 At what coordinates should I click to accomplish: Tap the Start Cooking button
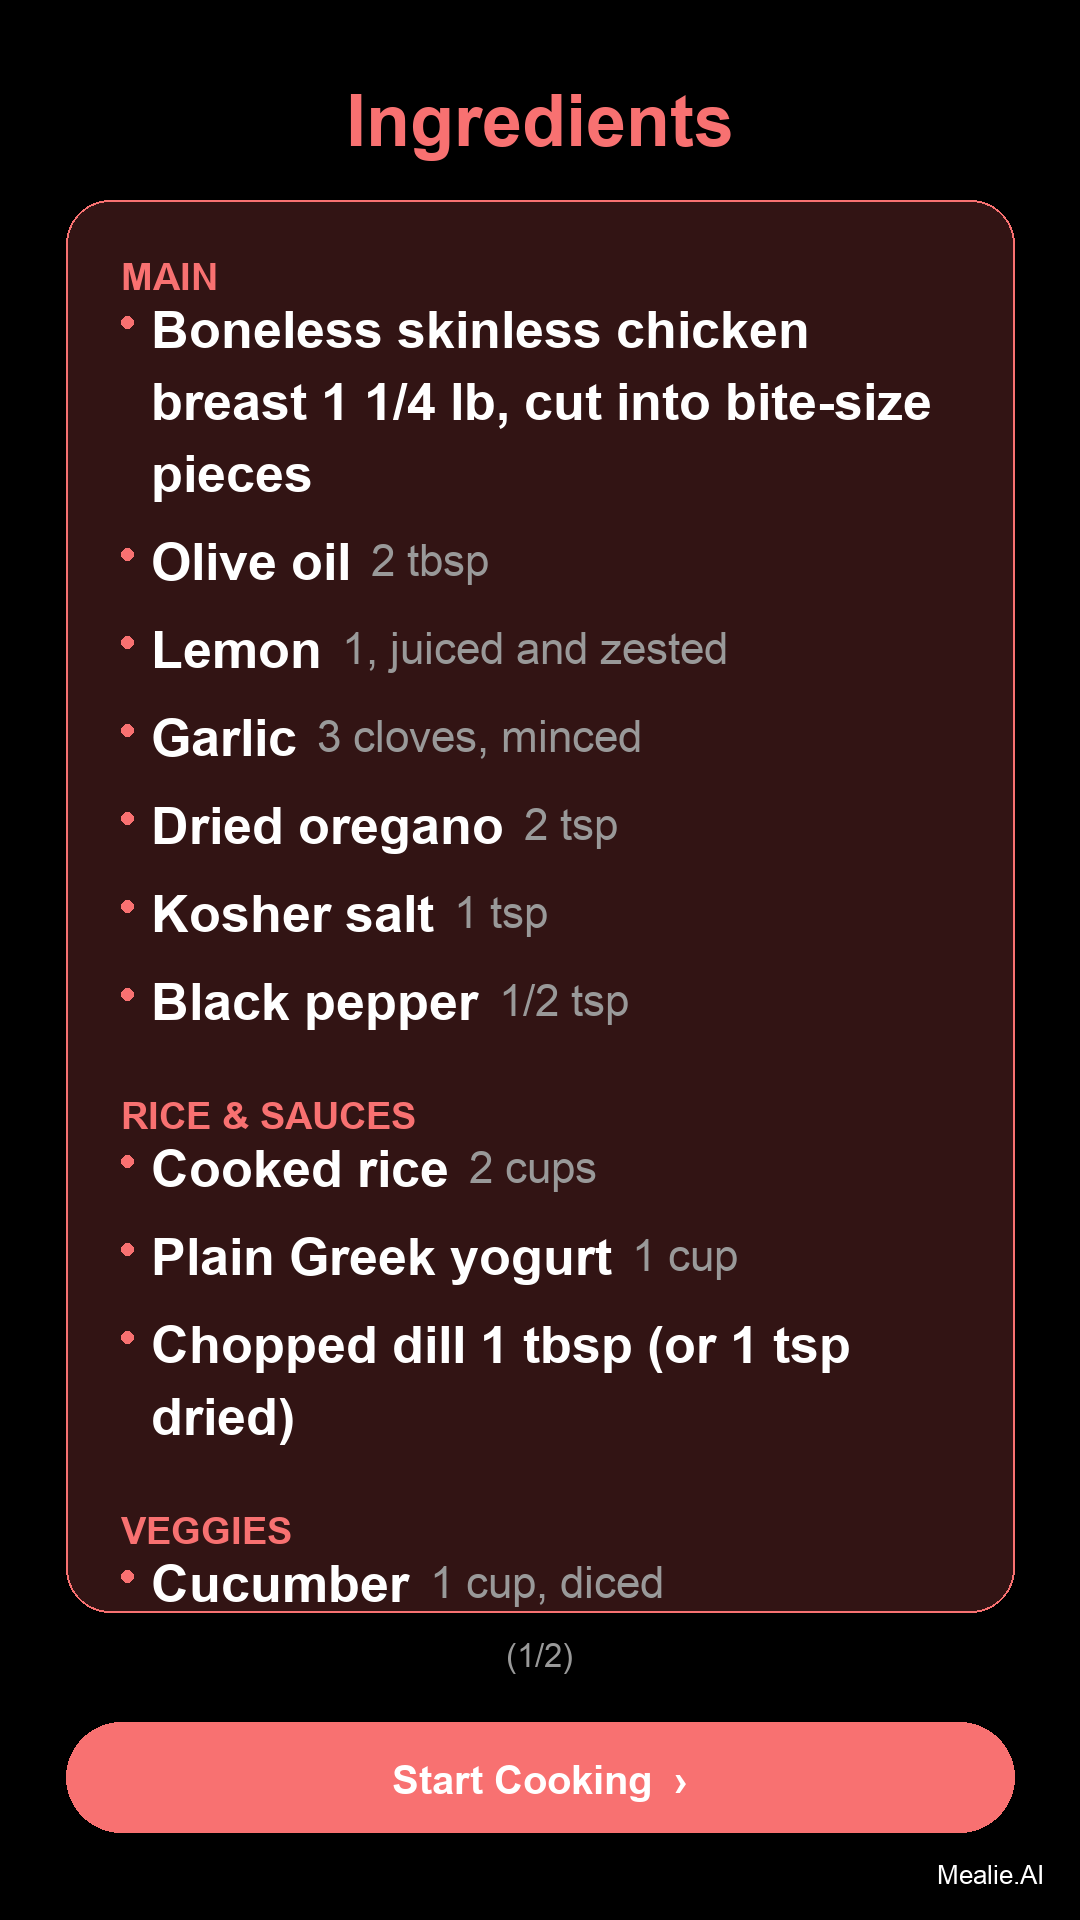pos(540,1778)
